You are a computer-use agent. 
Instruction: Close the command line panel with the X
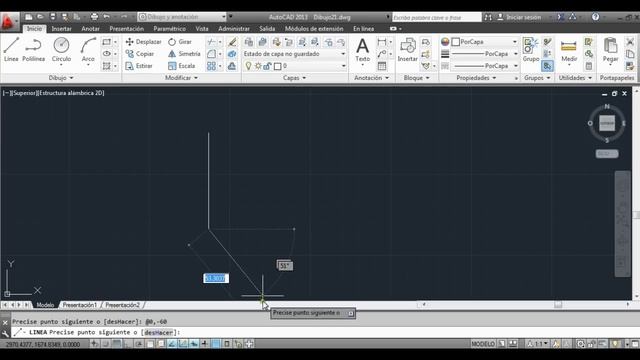coord(5,322)
